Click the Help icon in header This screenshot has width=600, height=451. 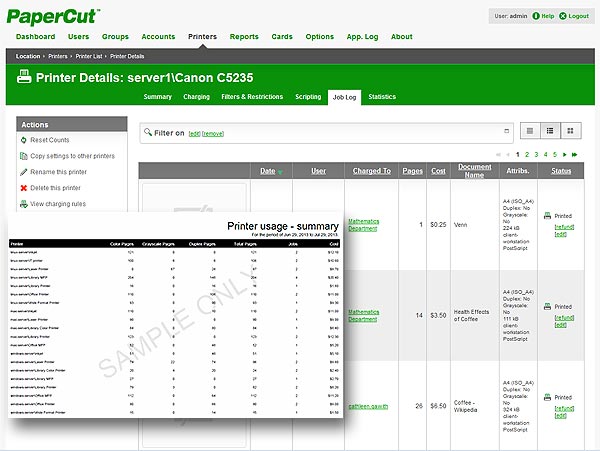click(x=536, y=16)
